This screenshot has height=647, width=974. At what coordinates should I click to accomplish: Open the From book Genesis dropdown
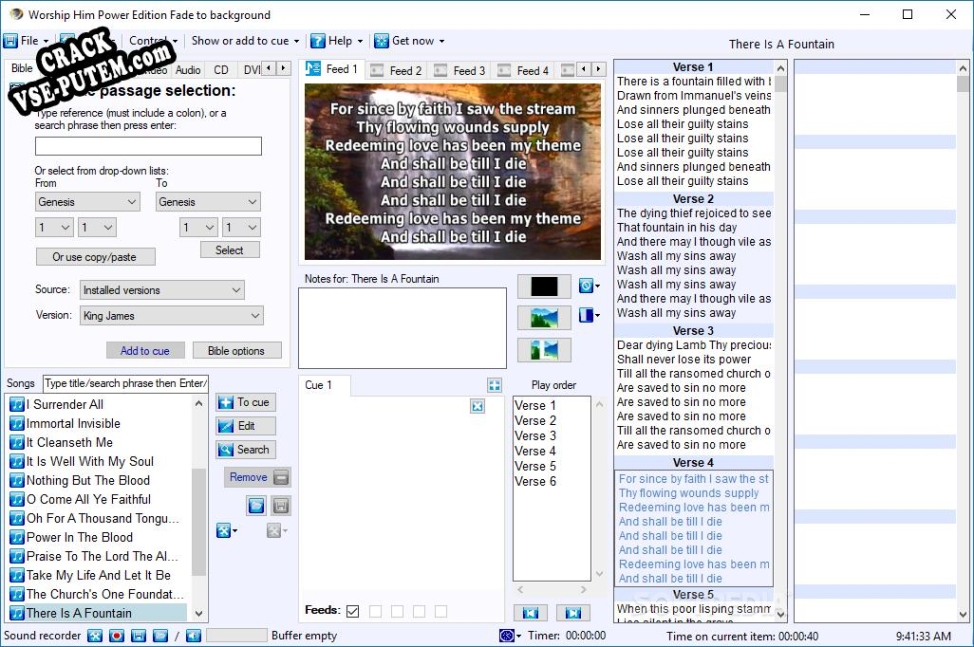(88, 202)
